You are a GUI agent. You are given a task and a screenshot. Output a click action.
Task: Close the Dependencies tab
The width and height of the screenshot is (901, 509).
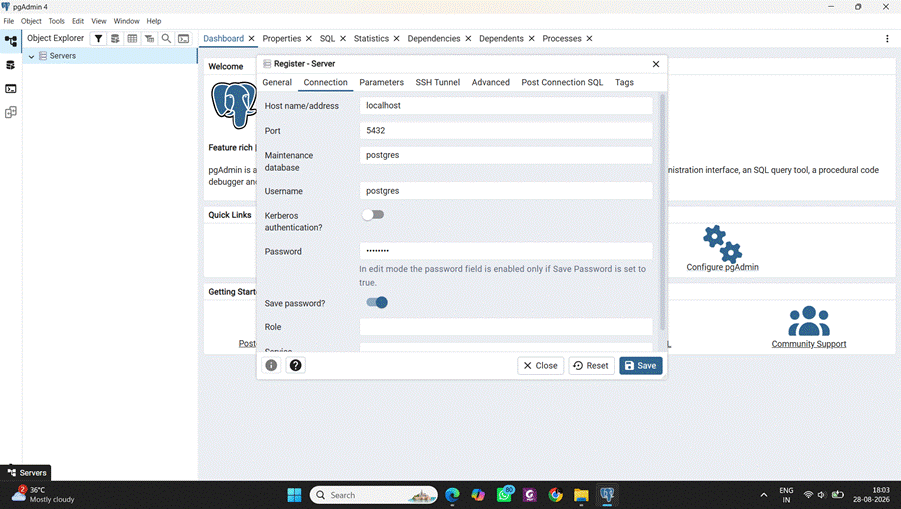(468, 38)
